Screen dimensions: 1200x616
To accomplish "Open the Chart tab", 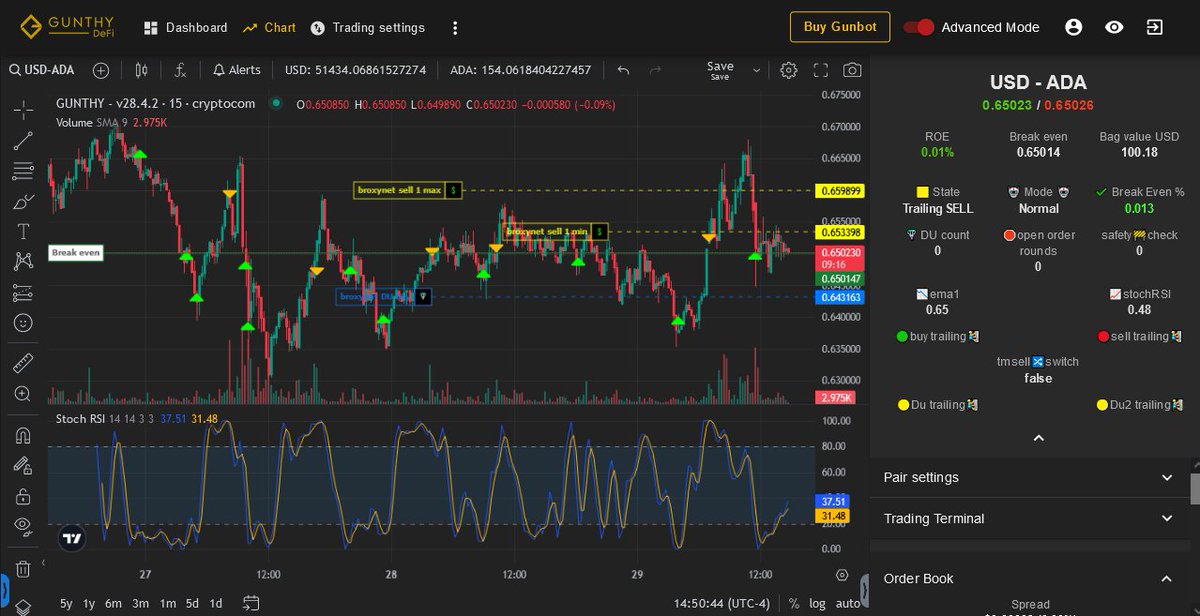I will pos(269,27).
